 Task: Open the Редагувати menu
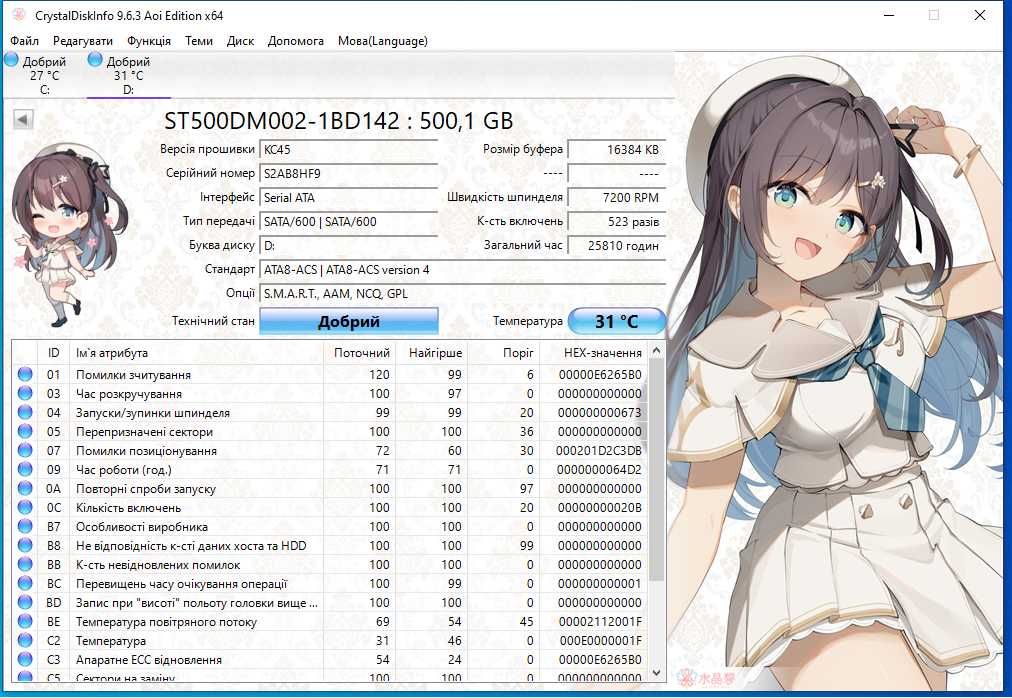83,41
